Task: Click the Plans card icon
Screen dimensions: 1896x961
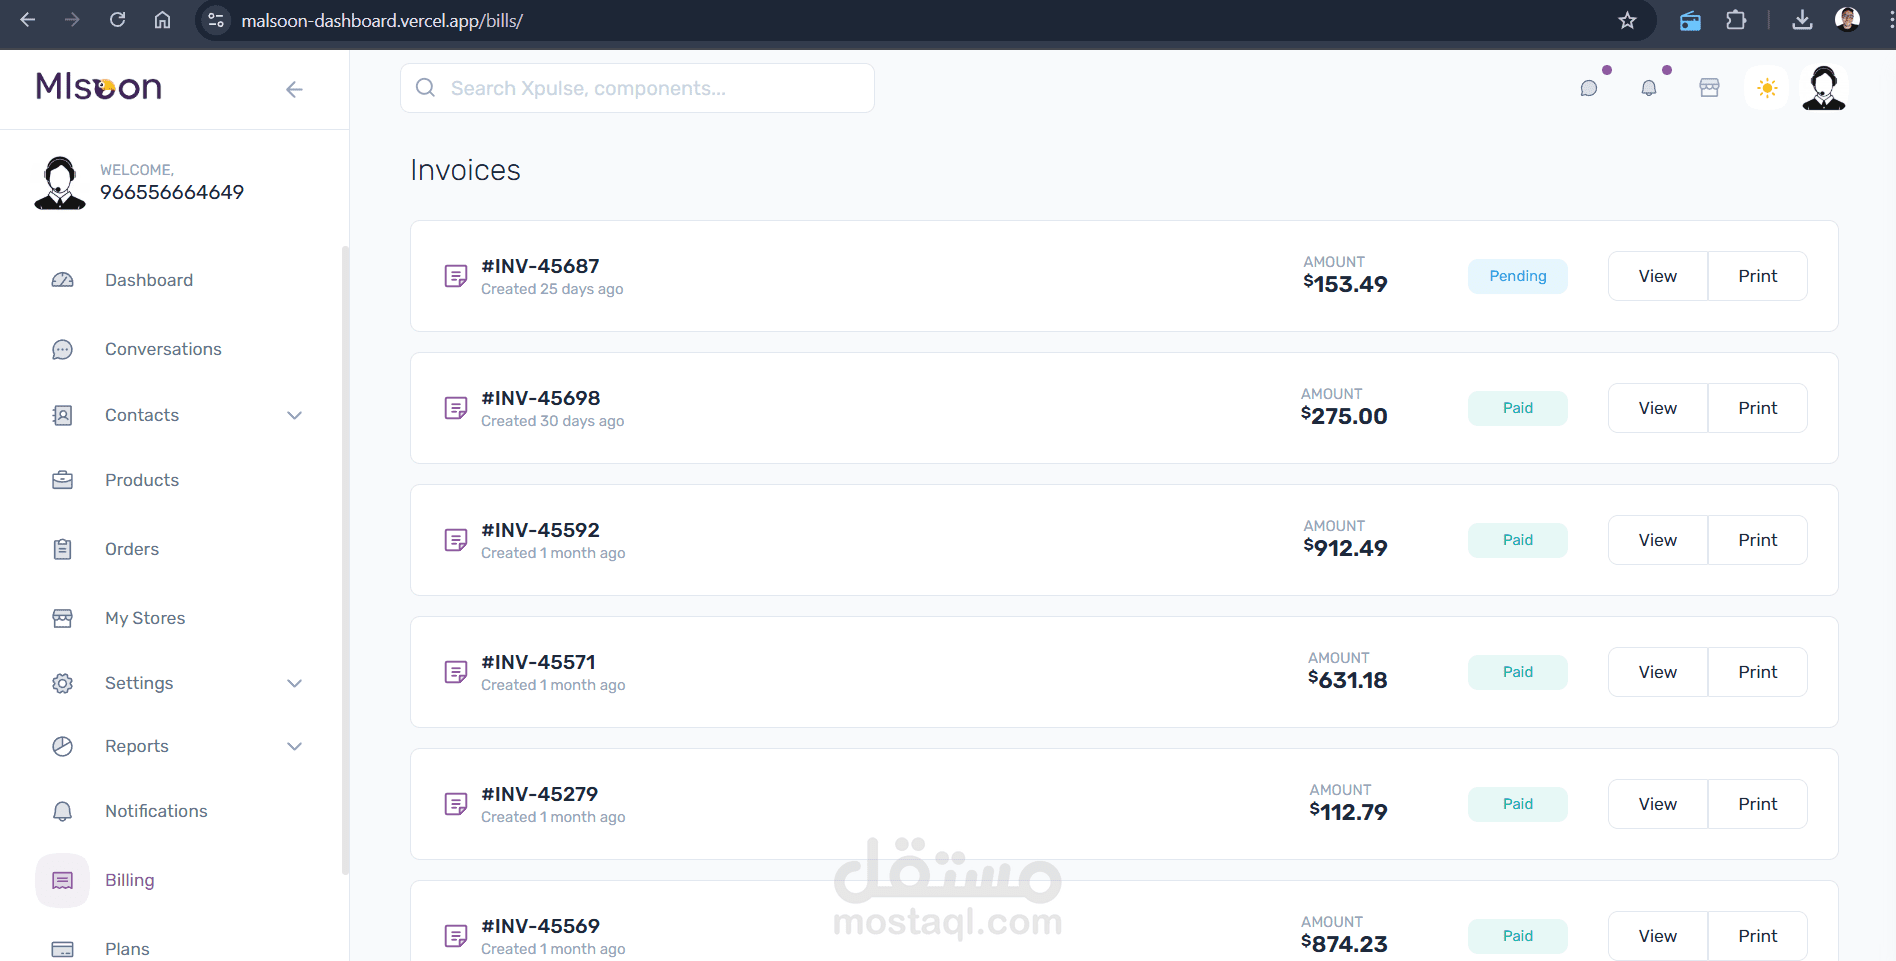Action: click(62, 949)
